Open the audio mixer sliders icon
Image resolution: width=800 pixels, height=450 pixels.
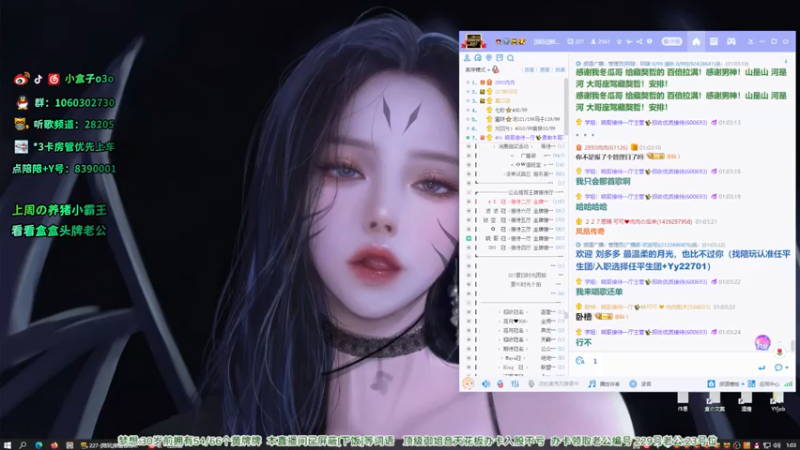point(515,384)
